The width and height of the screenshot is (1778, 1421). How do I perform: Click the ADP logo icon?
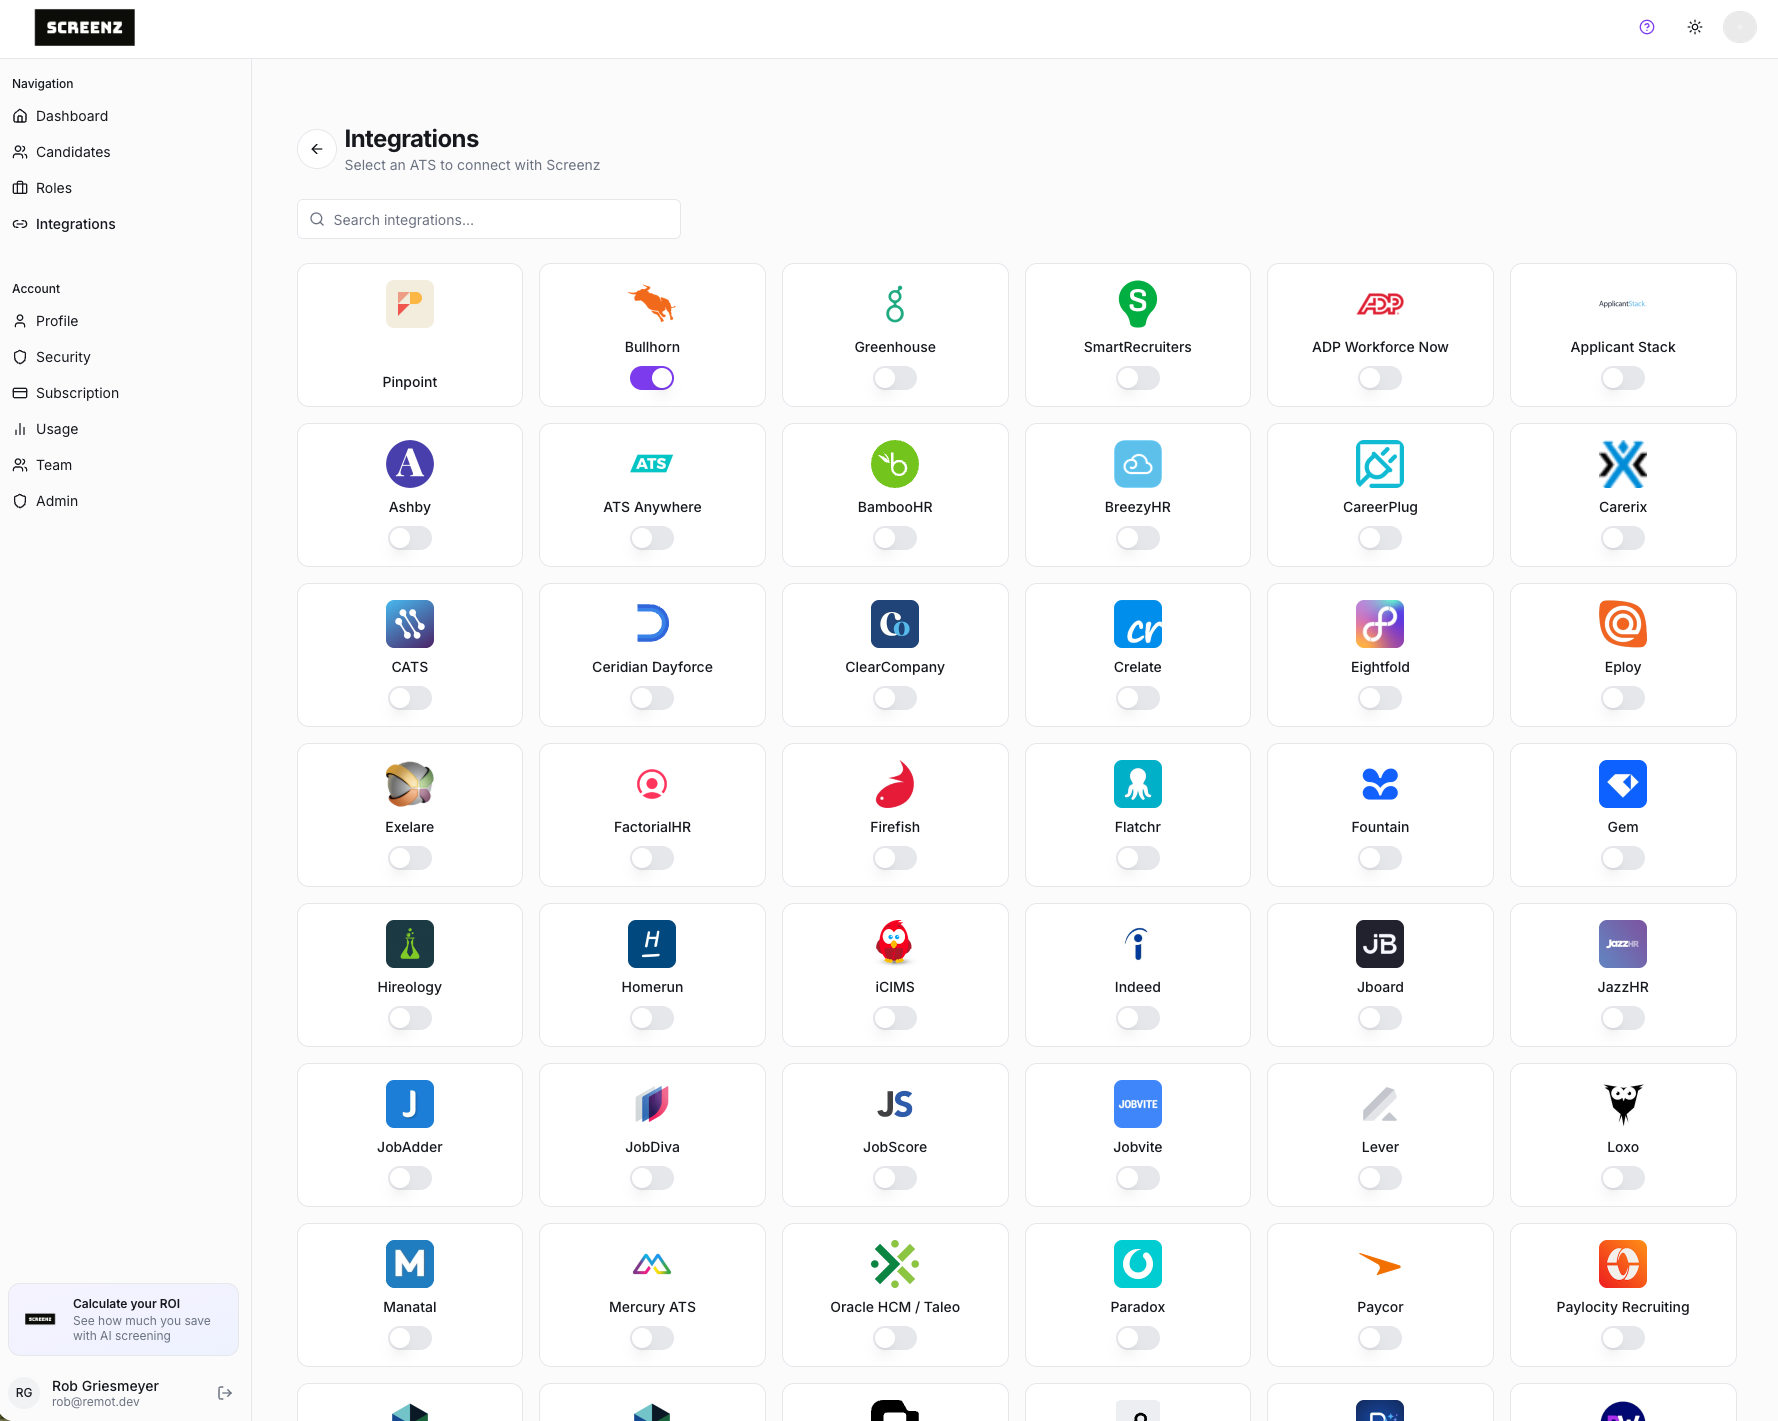coord(1380,304)
